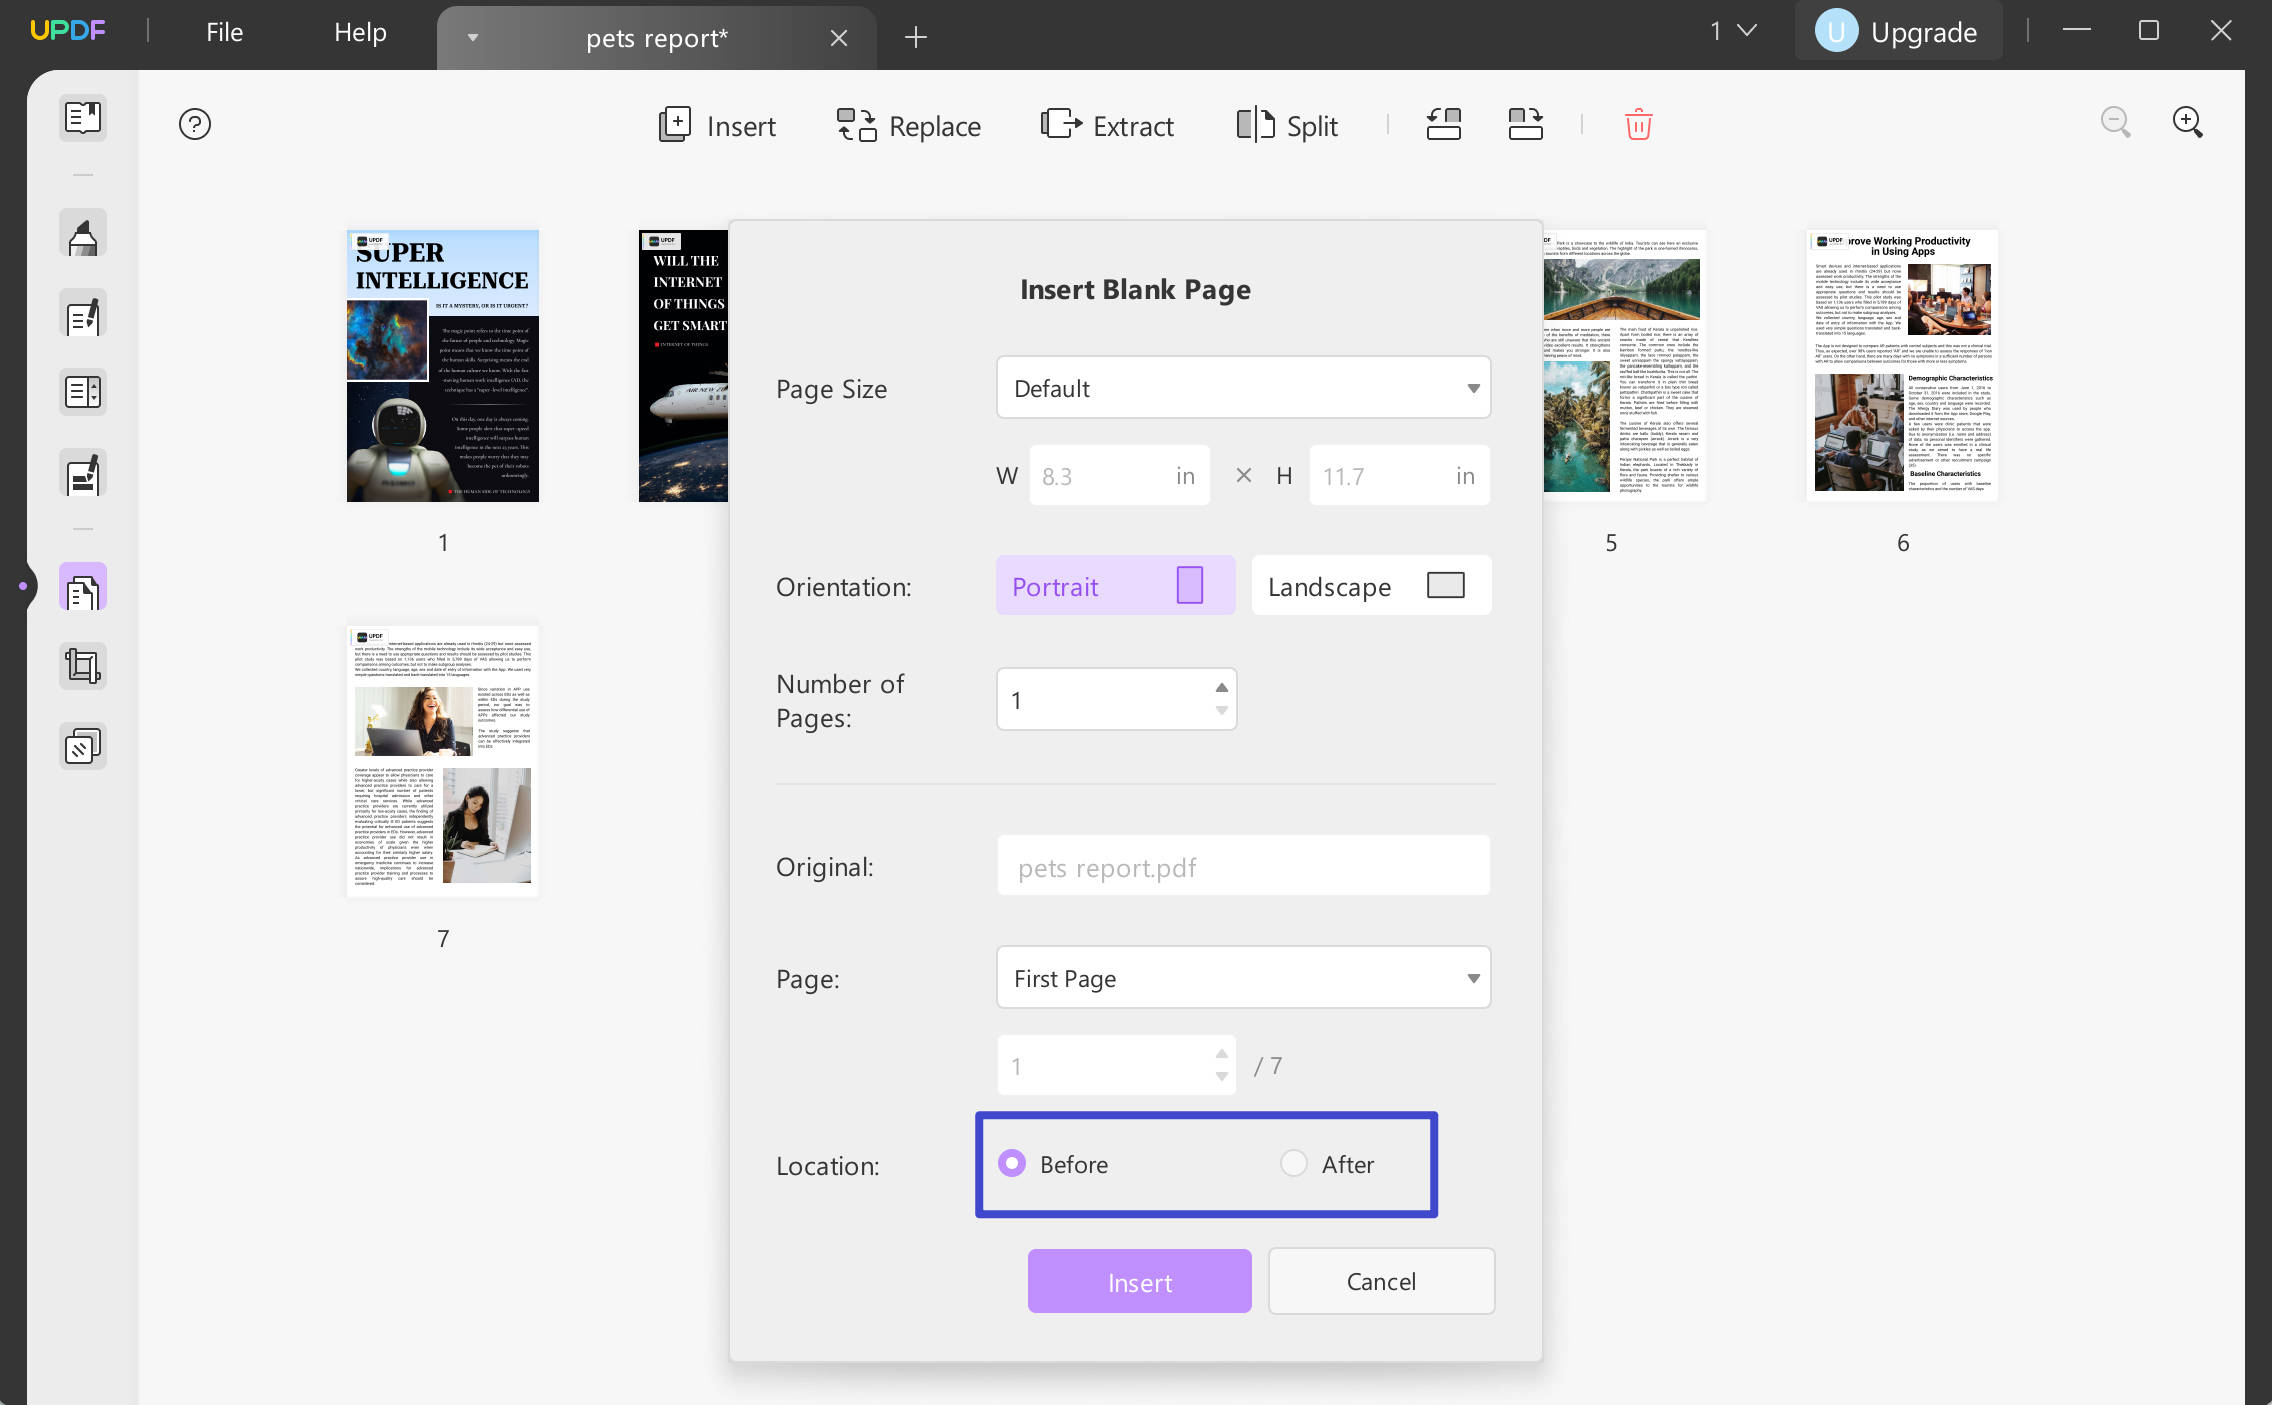The height and width of the screenshot is (1405, 2272).
Task: Switch to the Edit PDF tool
Action: pos(82,313)
